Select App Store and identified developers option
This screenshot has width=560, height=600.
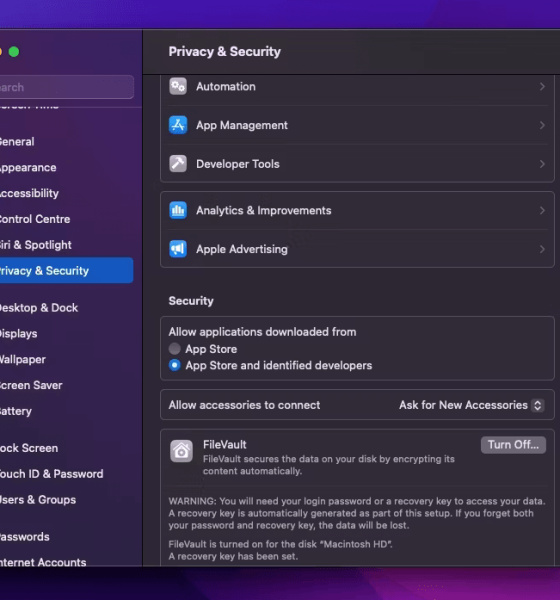[175, 365]
